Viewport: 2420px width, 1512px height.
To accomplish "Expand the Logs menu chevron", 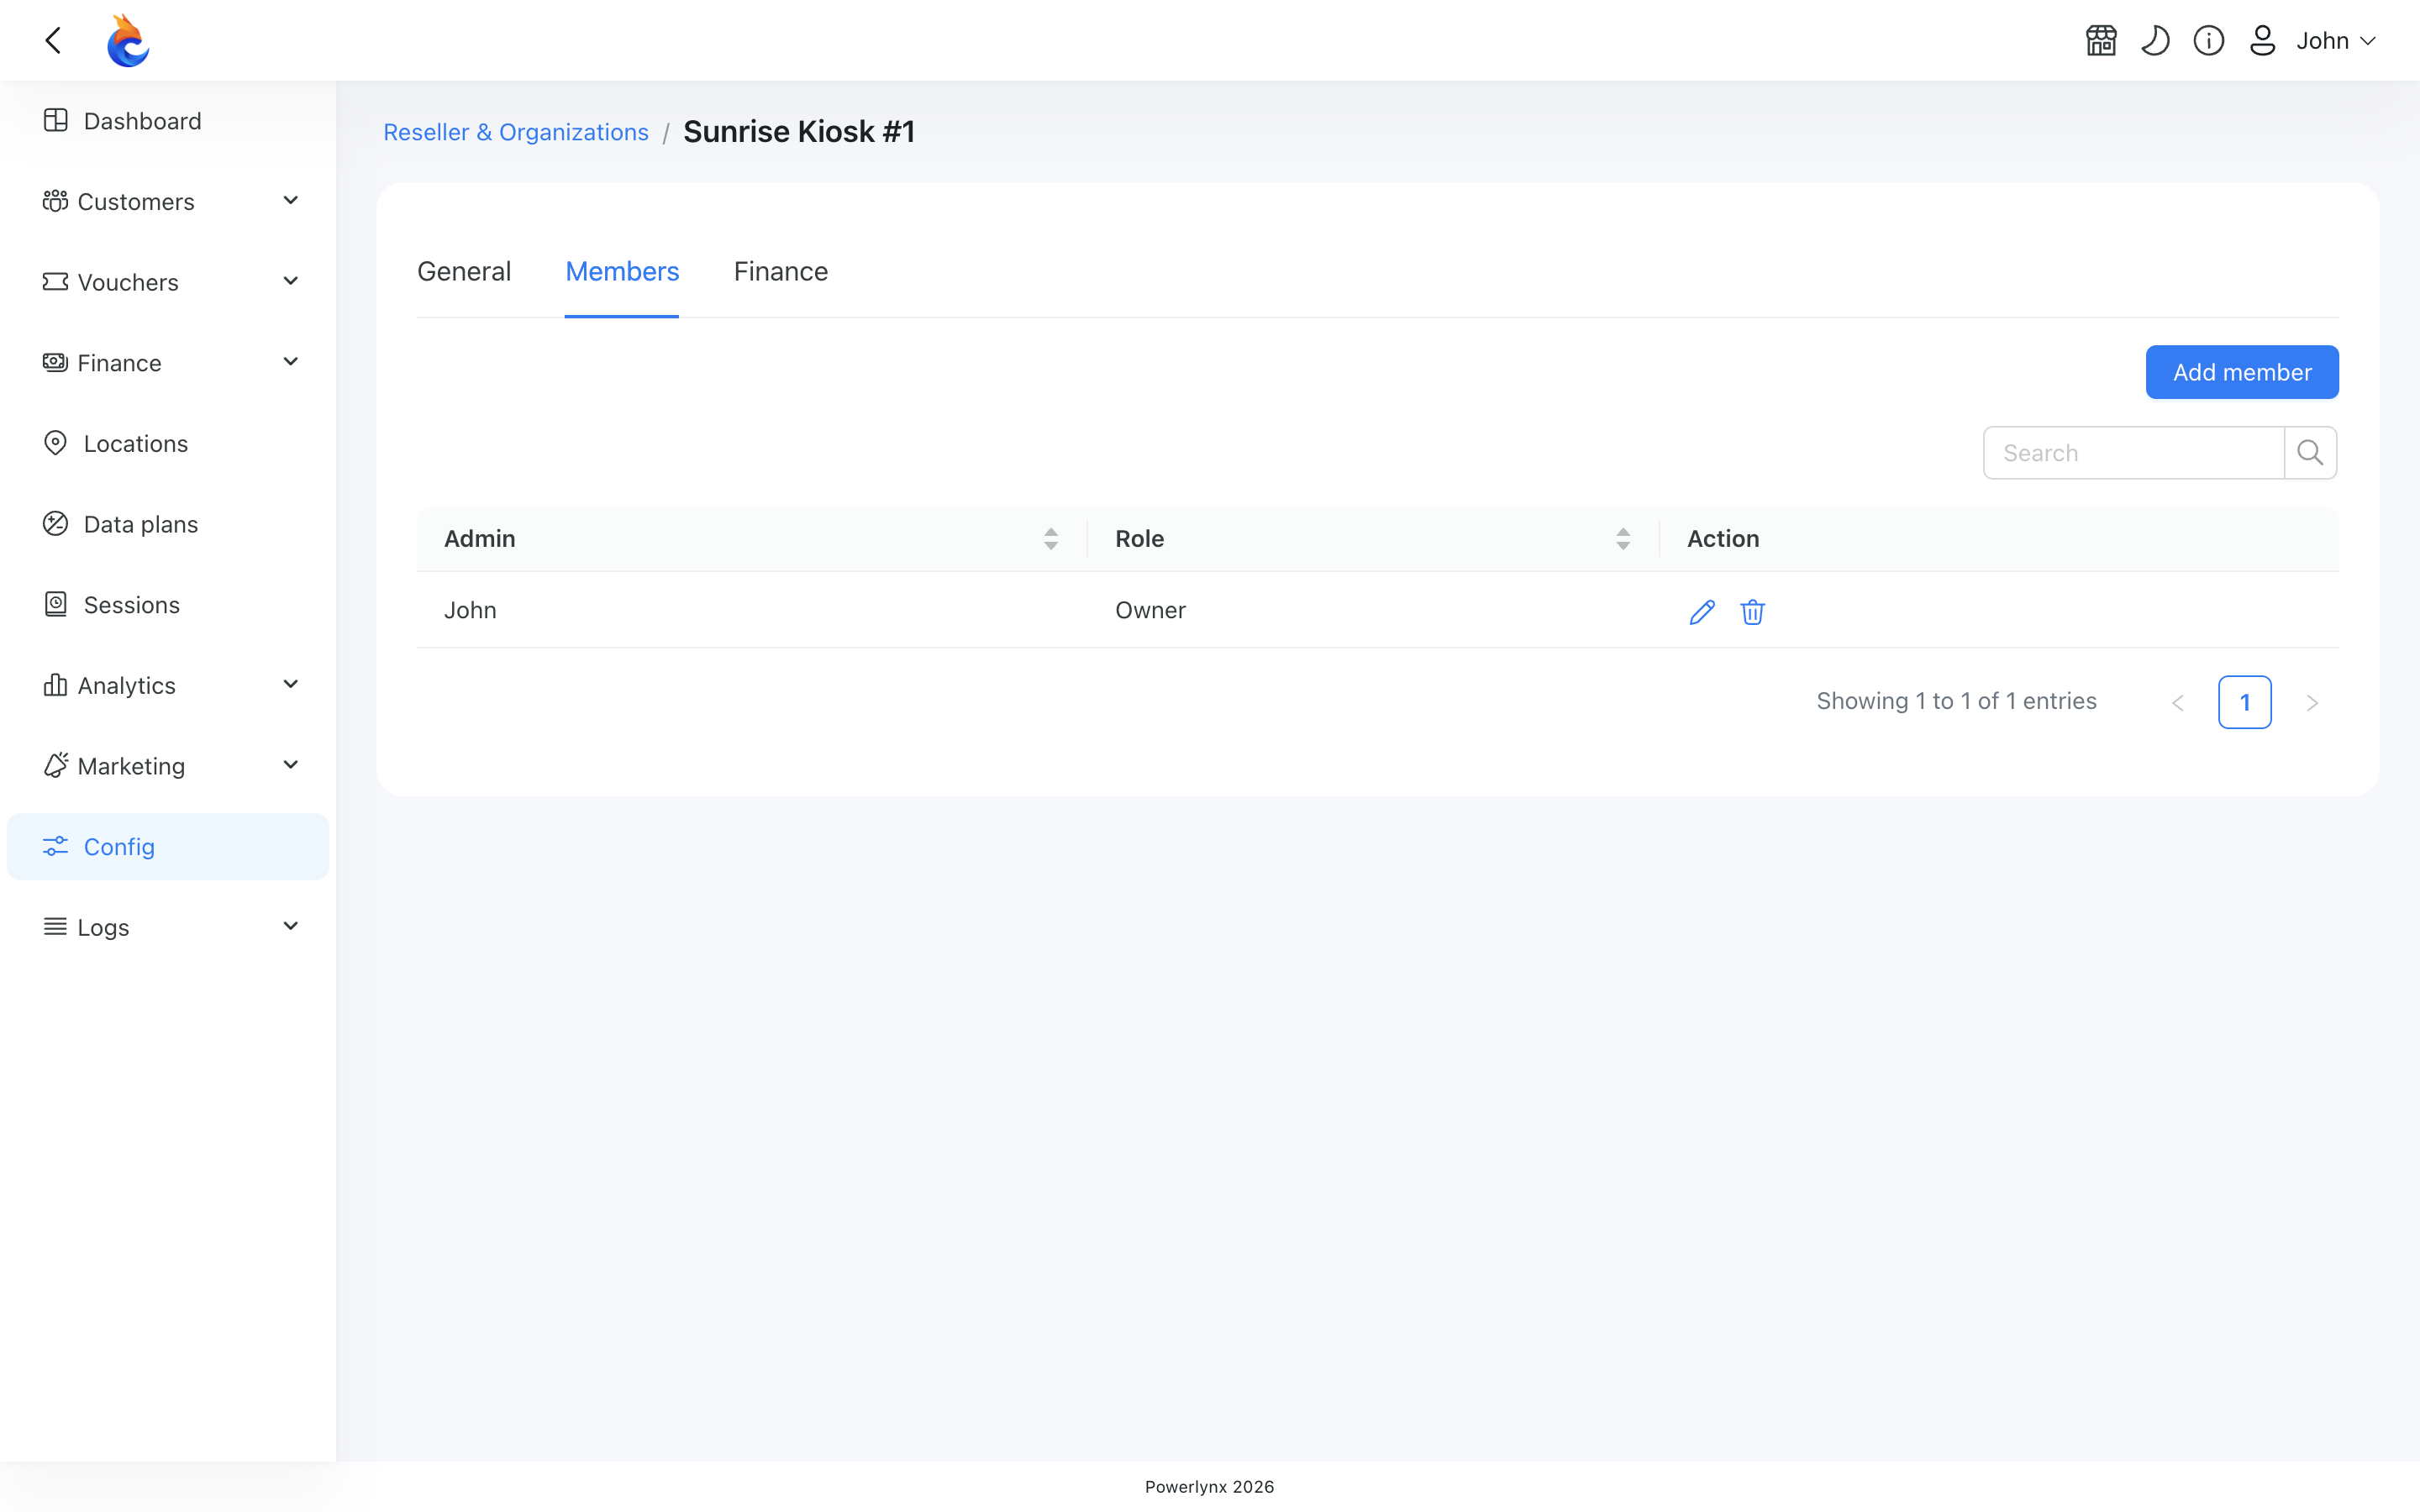I will click(291, 927).
